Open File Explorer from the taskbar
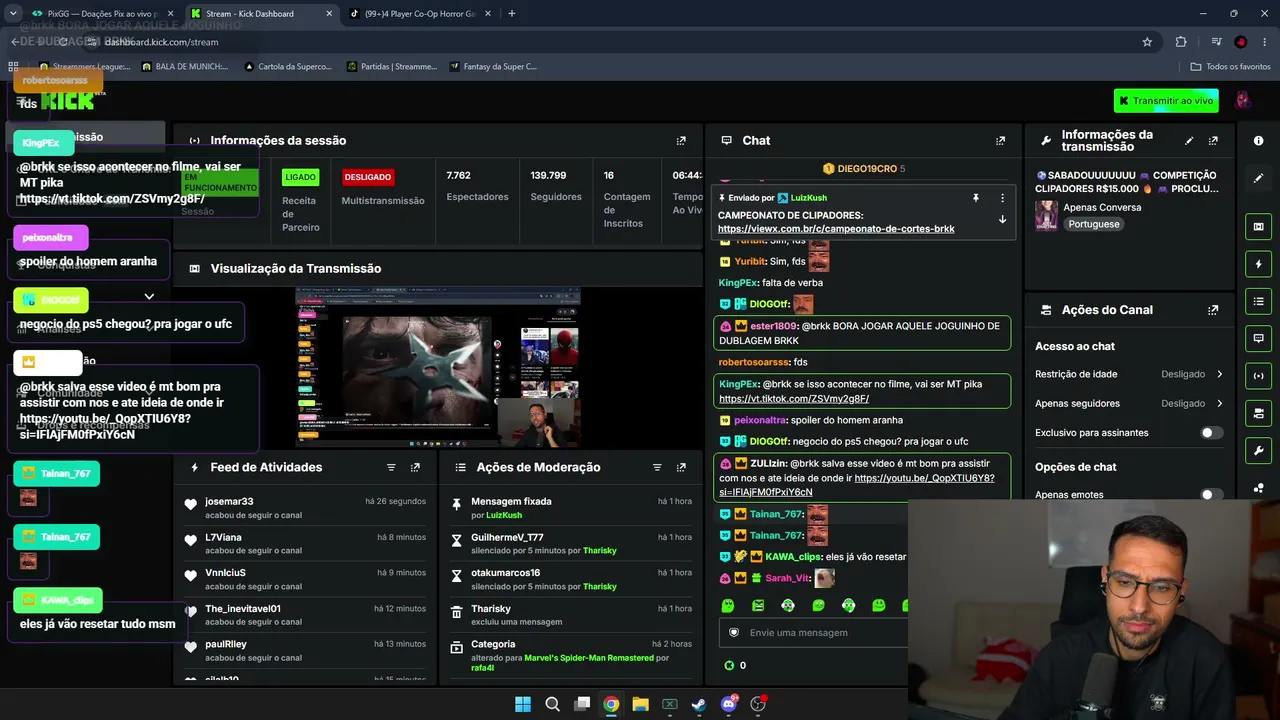Screen dimensions: 1280x720 640,704
